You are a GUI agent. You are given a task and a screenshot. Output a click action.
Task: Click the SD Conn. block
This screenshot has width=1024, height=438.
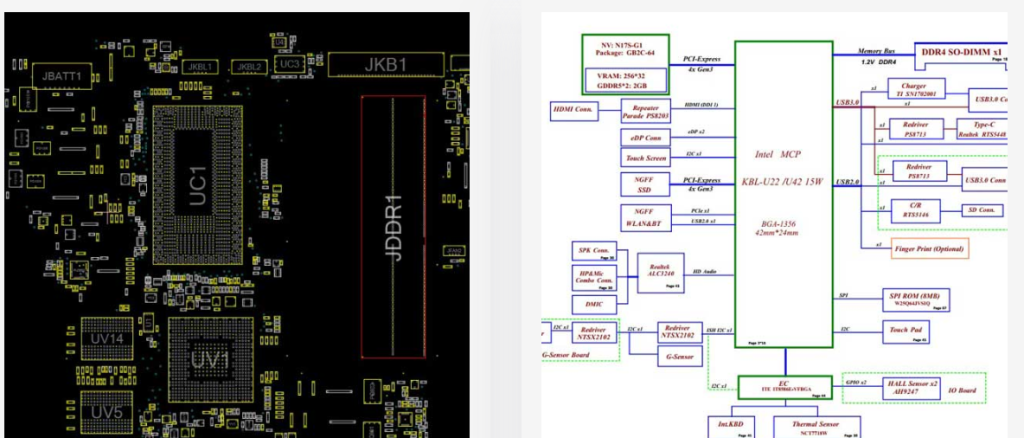tap(982, 210)
